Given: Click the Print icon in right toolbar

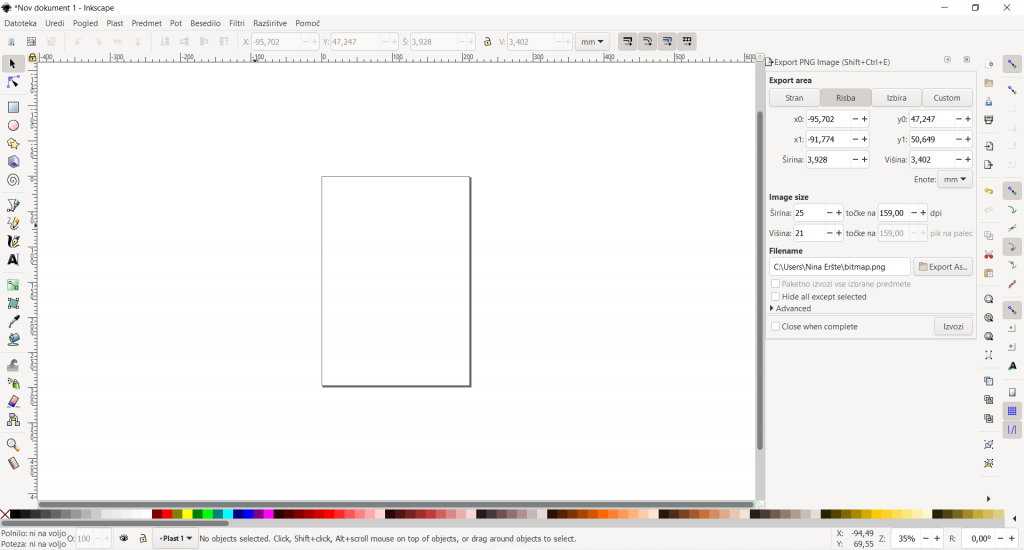Looking at the screenshot, I should [989, 120].
